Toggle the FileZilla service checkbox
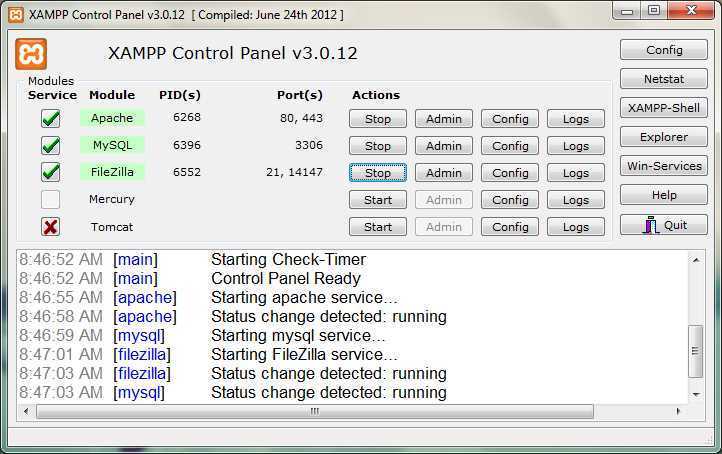The height and width of the screenshot is (454, 722). click(x=50, y=172)
